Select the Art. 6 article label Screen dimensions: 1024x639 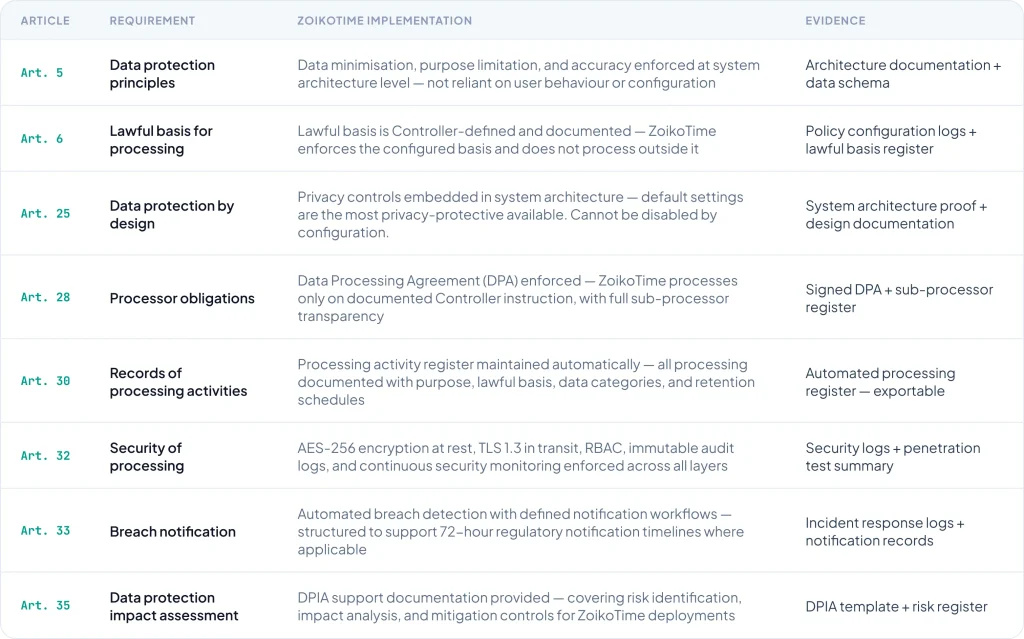point(42,140)
